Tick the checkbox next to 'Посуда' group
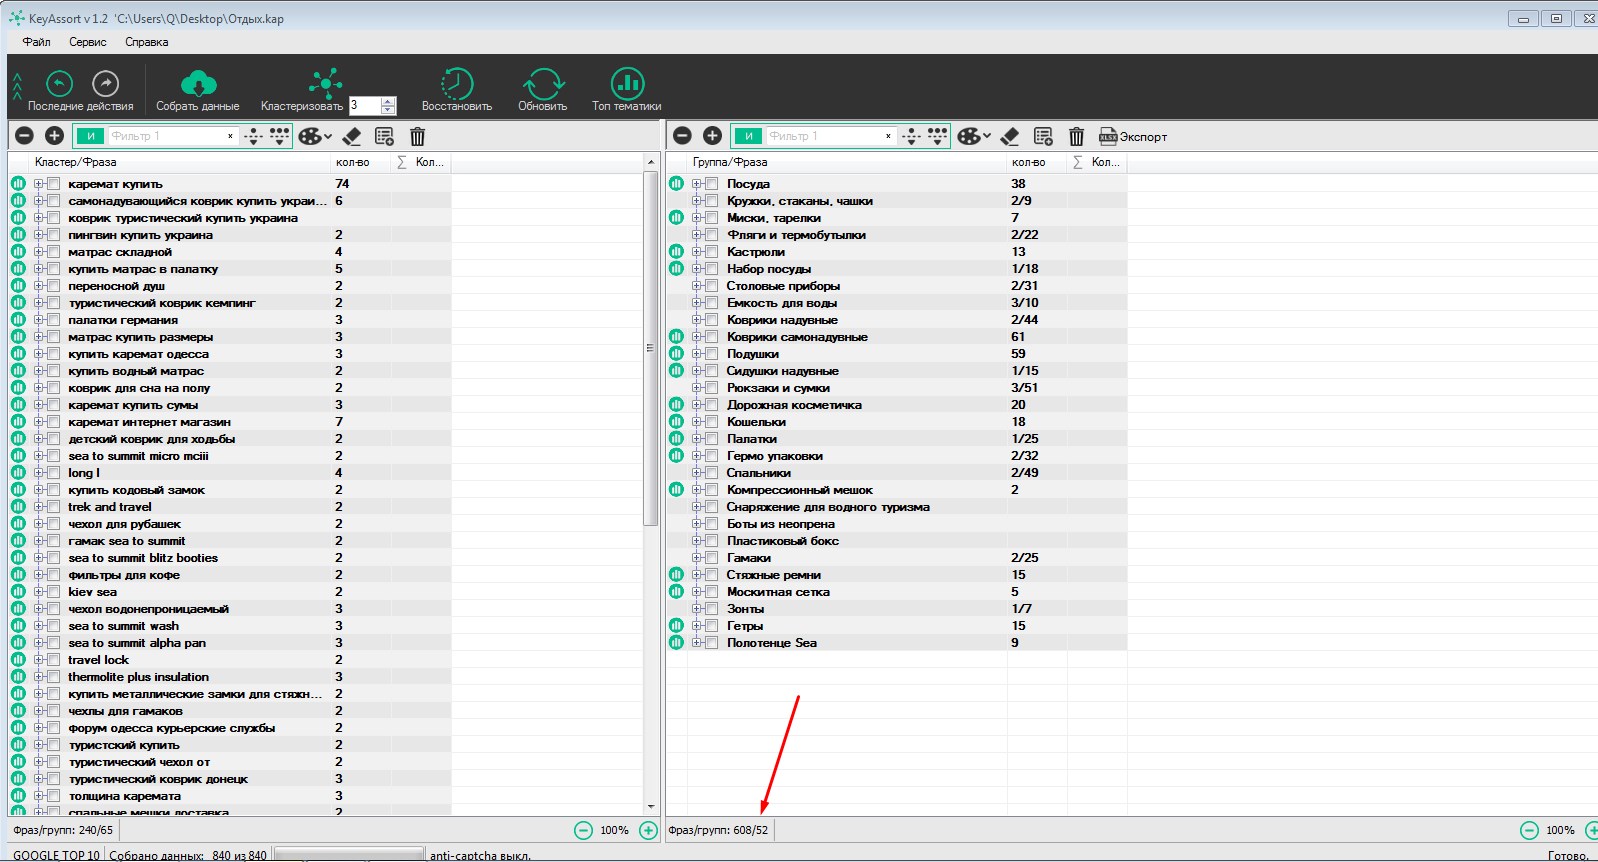 712,184
